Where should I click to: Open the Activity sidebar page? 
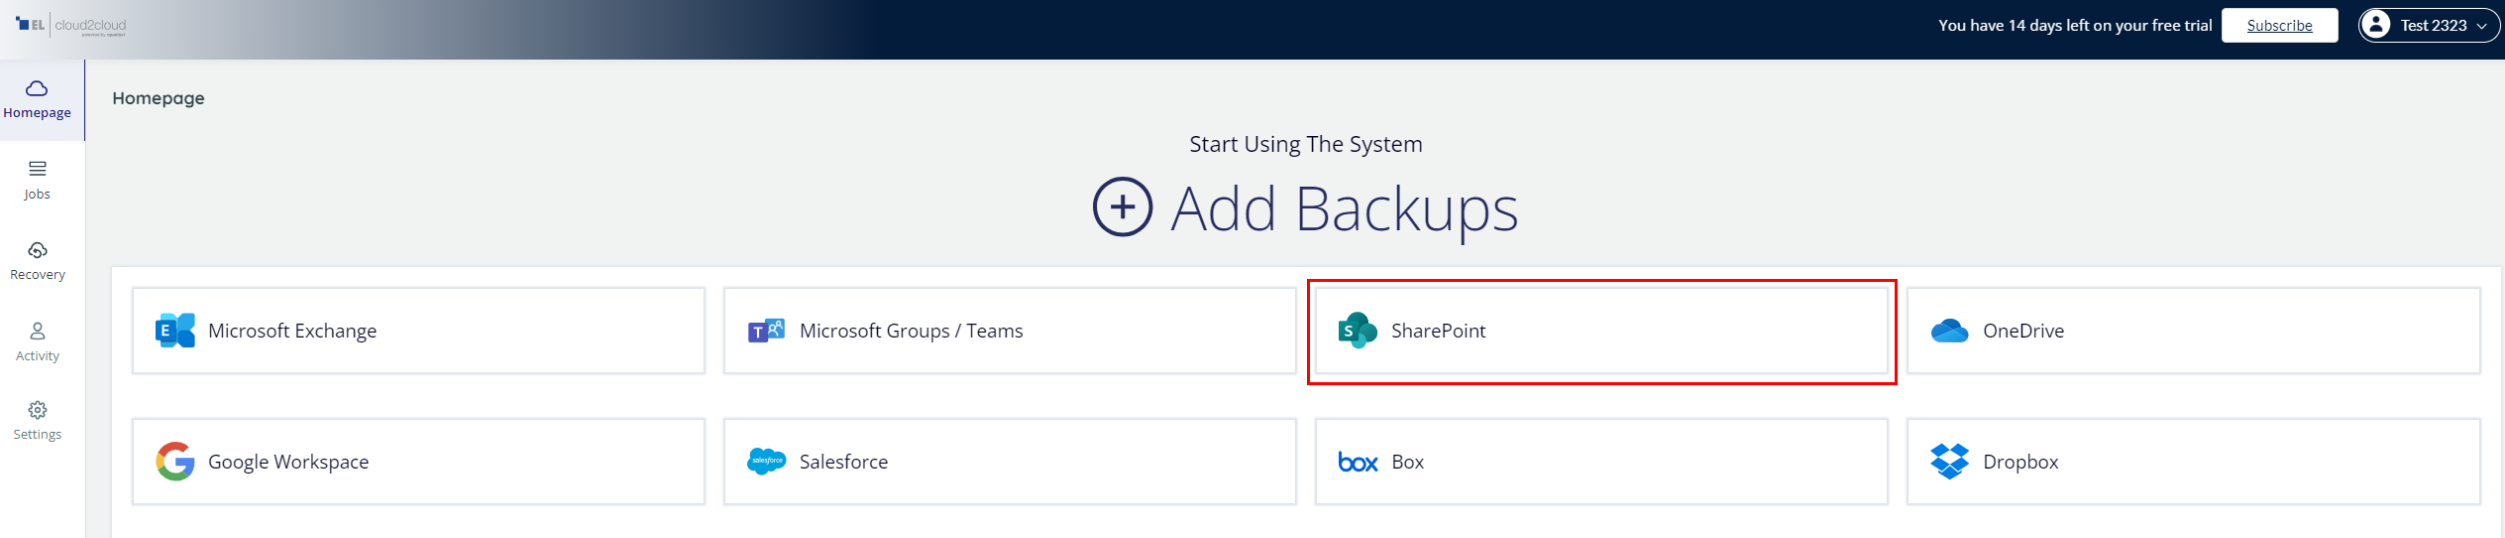pos(37,341)
